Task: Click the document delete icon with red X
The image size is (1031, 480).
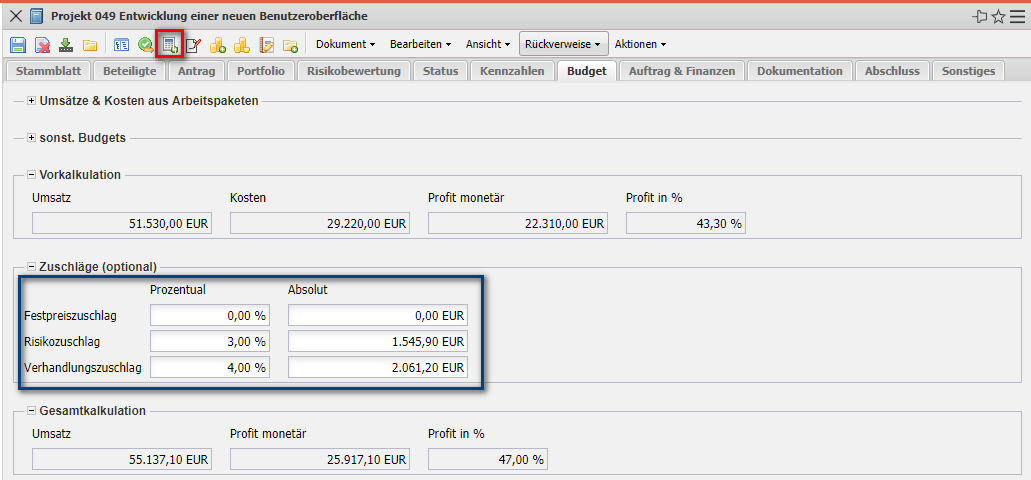Action: click(x=42, y=45)
